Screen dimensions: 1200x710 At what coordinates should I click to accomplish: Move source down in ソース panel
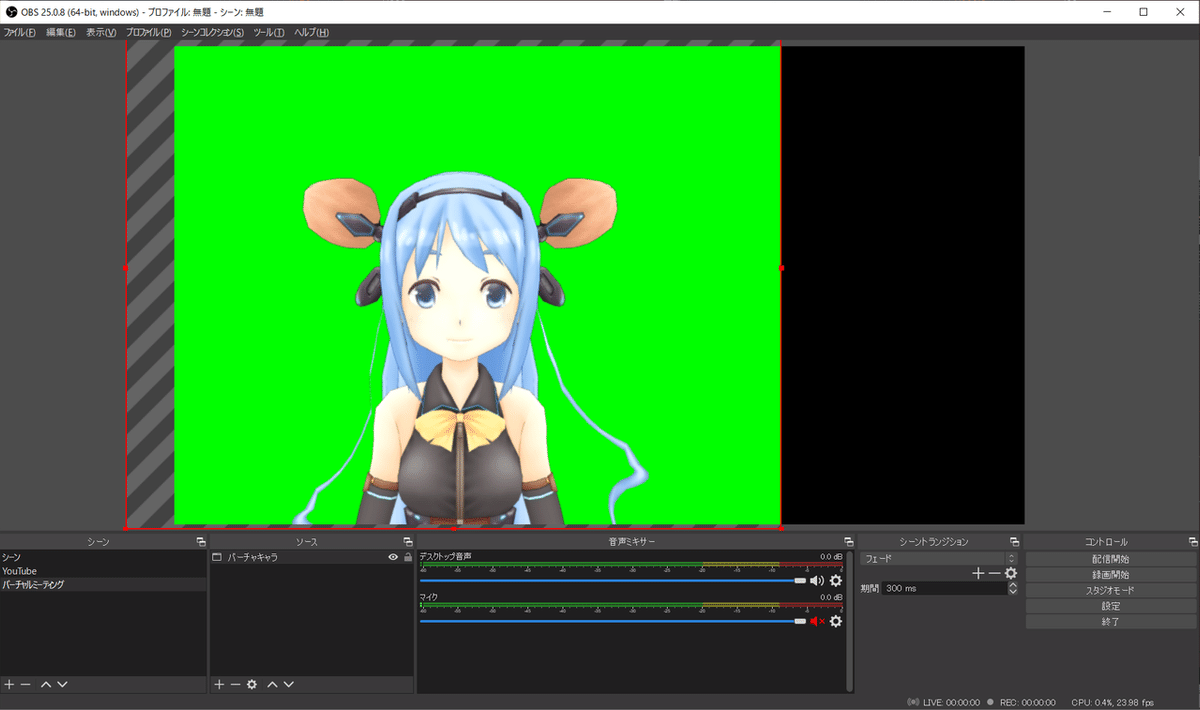coord(288,684)
